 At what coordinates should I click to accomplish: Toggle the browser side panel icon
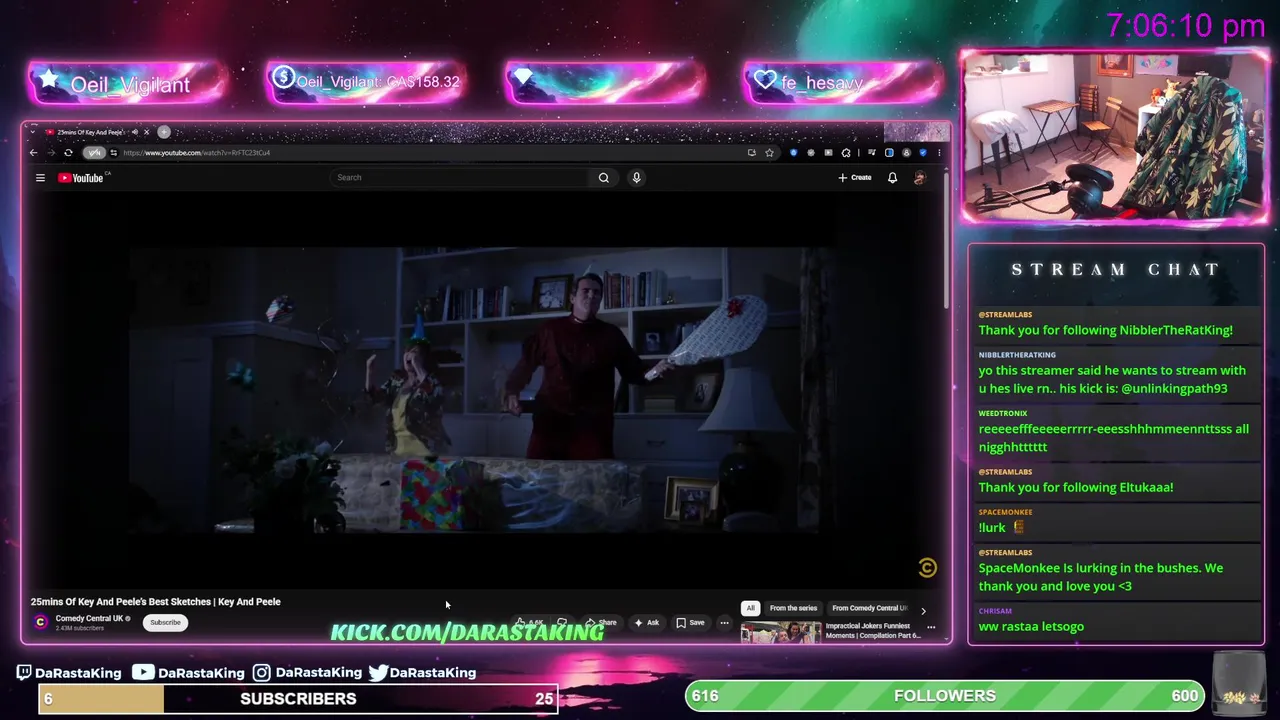coord(889,153)
